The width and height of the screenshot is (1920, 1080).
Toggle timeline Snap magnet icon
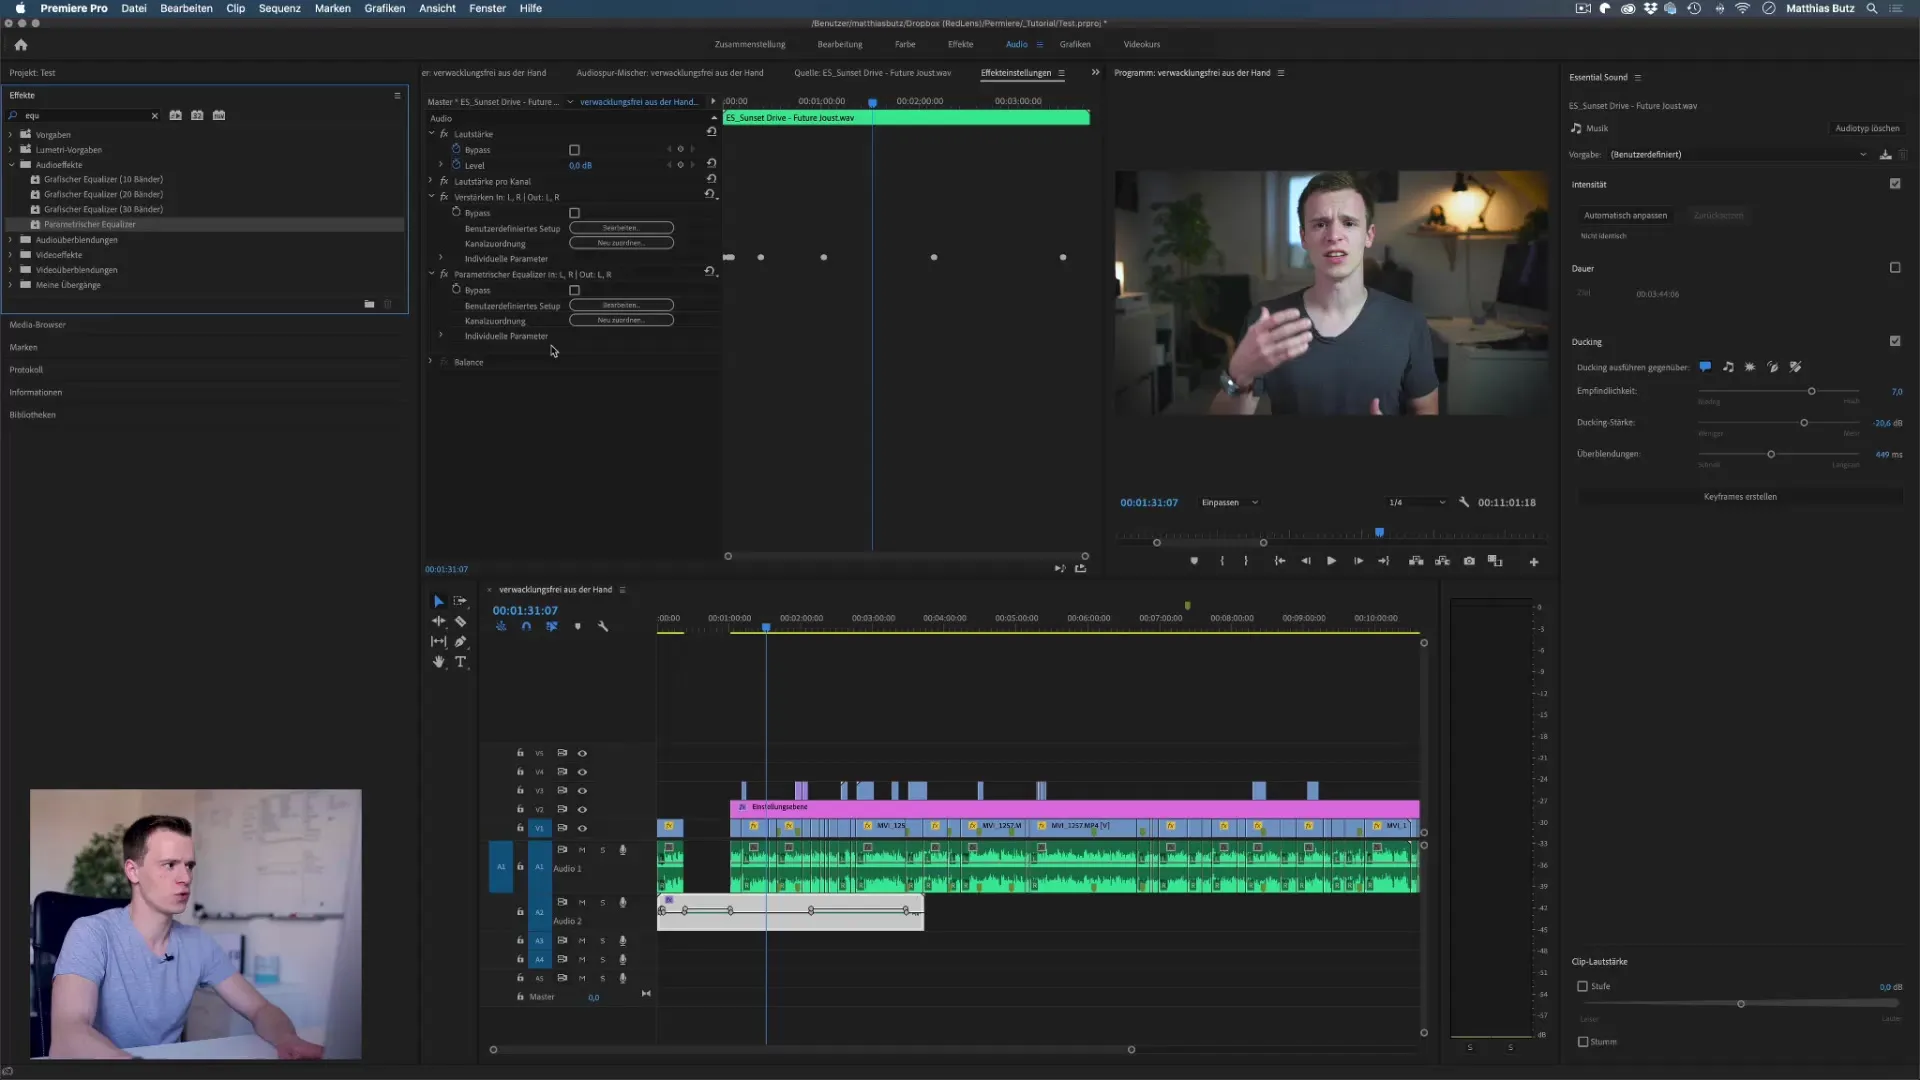[x=526, y=626]
